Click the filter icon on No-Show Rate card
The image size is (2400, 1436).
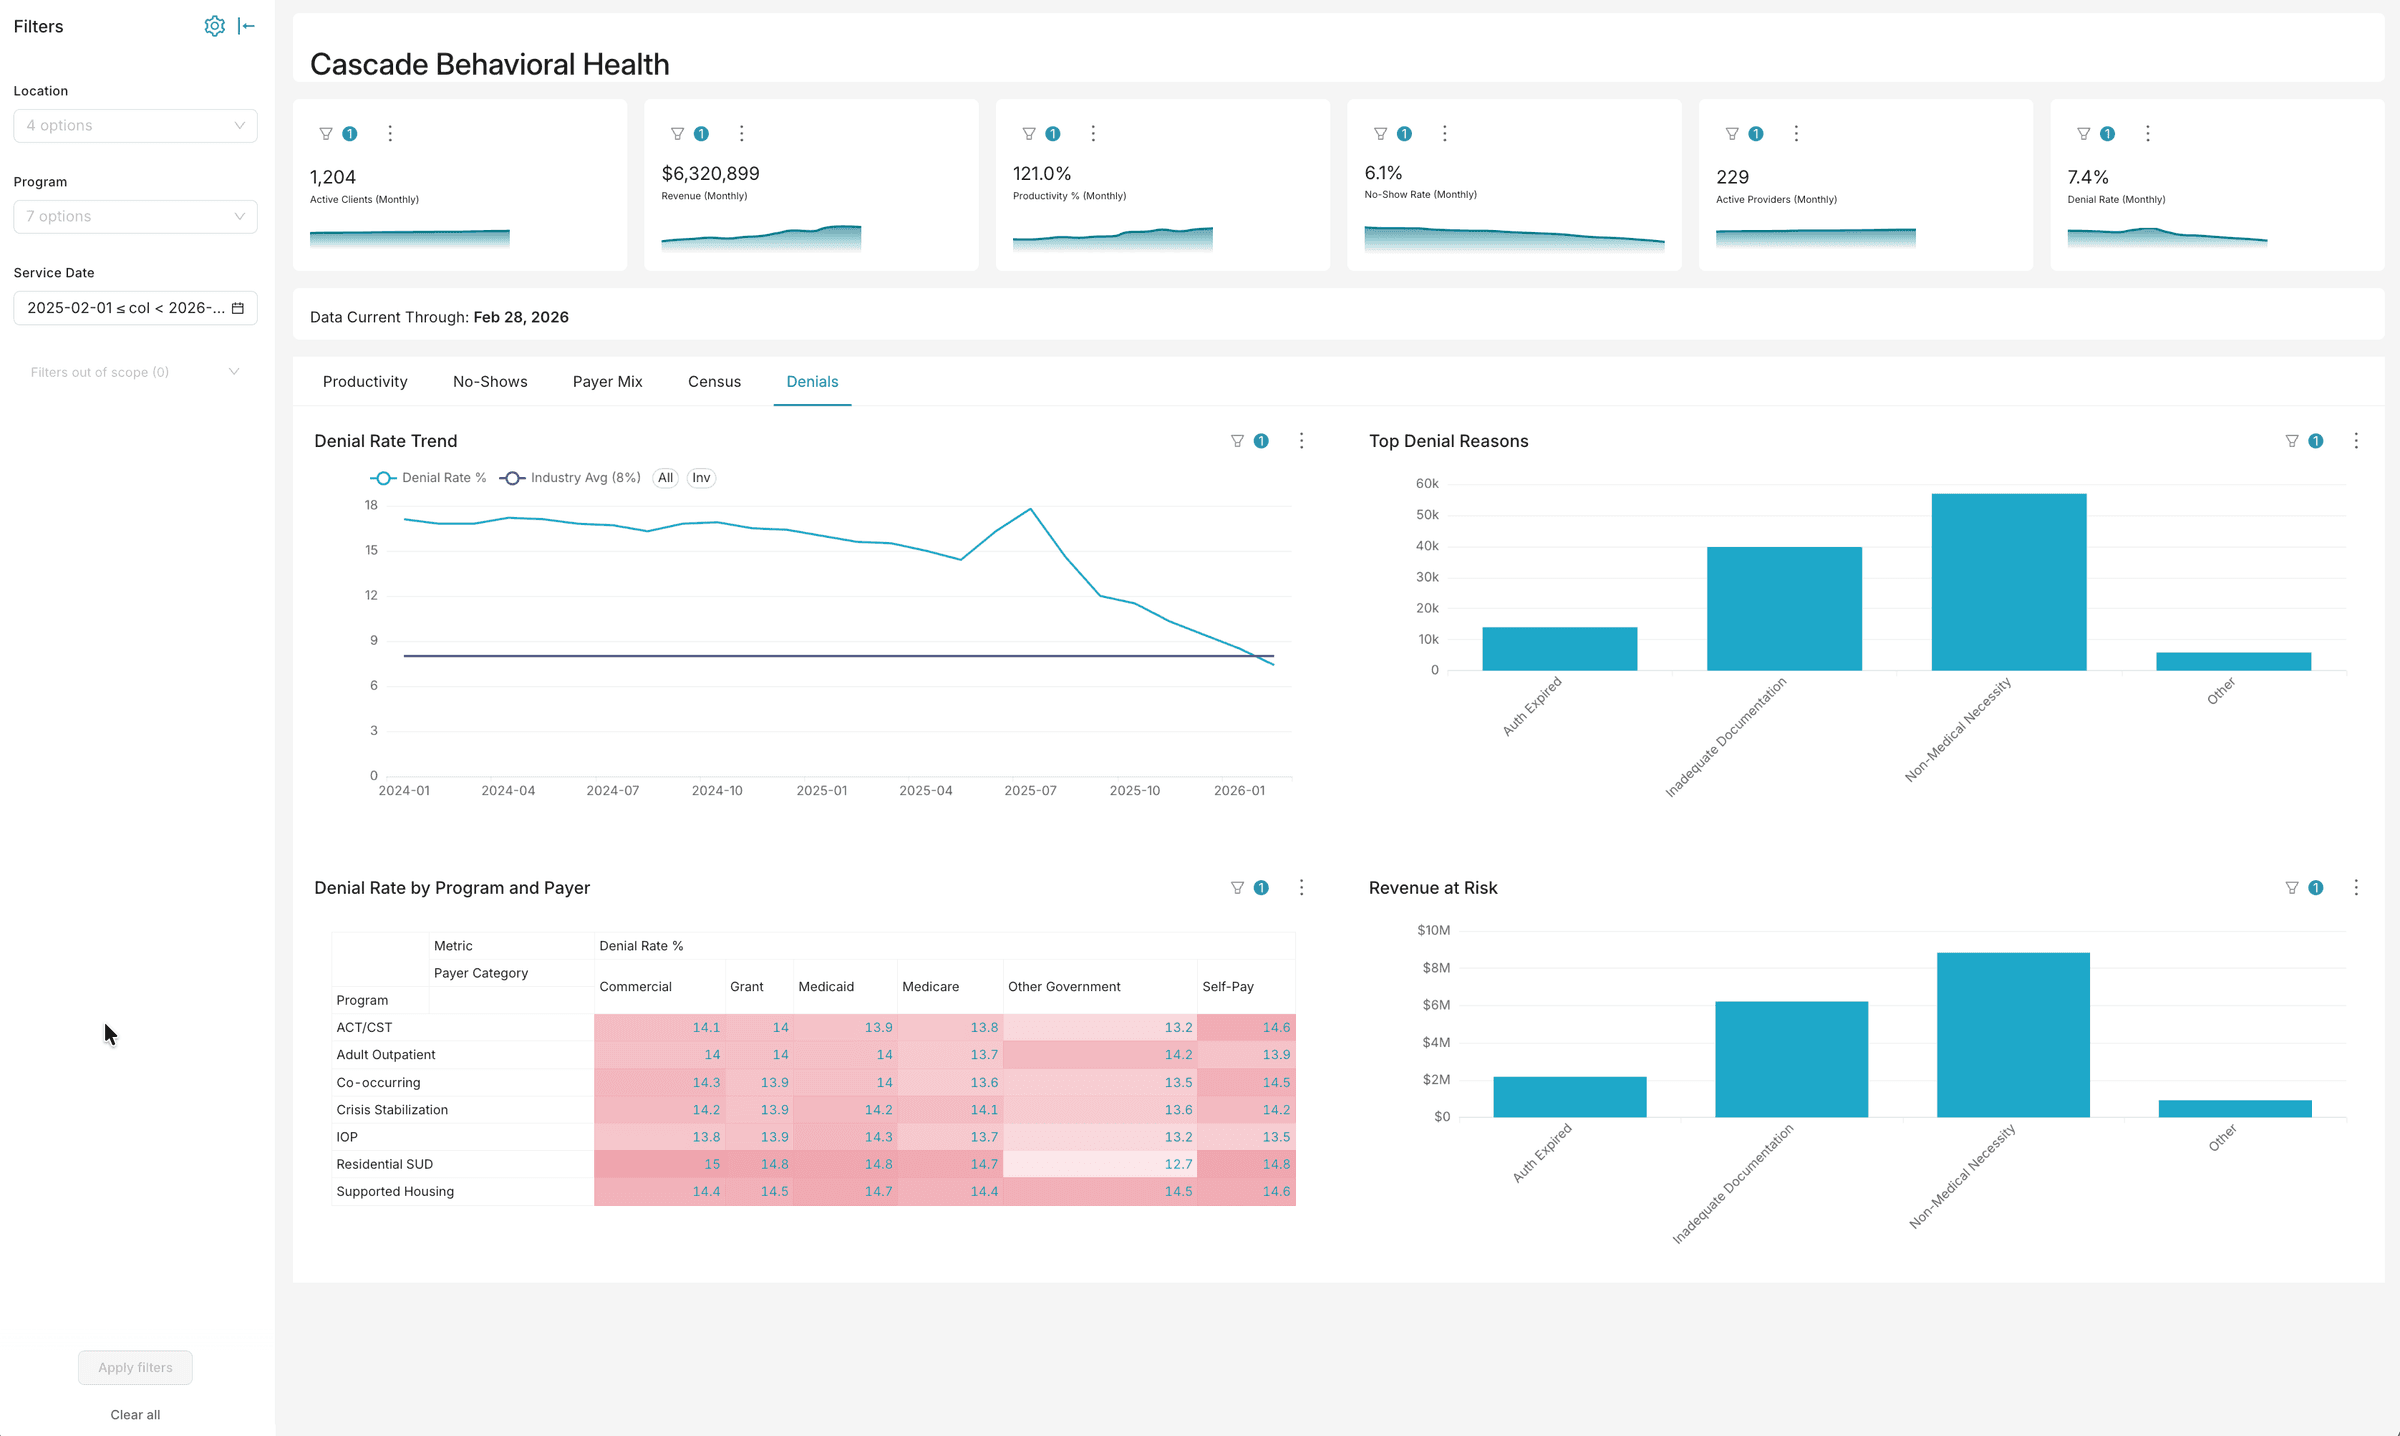tap(1379, 133)
